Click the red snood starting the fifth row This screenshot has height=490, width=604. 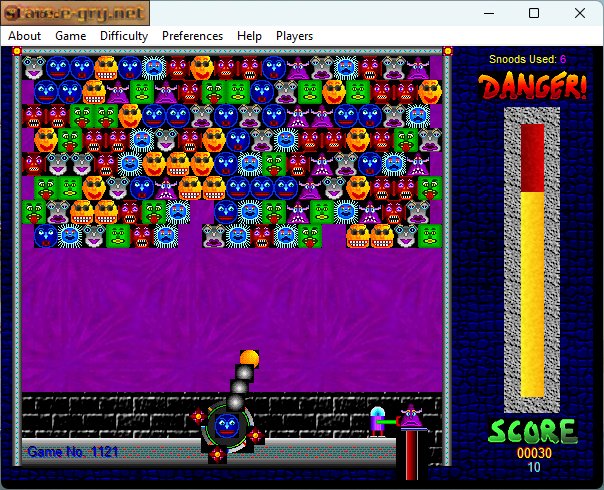pyautogui.click(x=34, y=164)
